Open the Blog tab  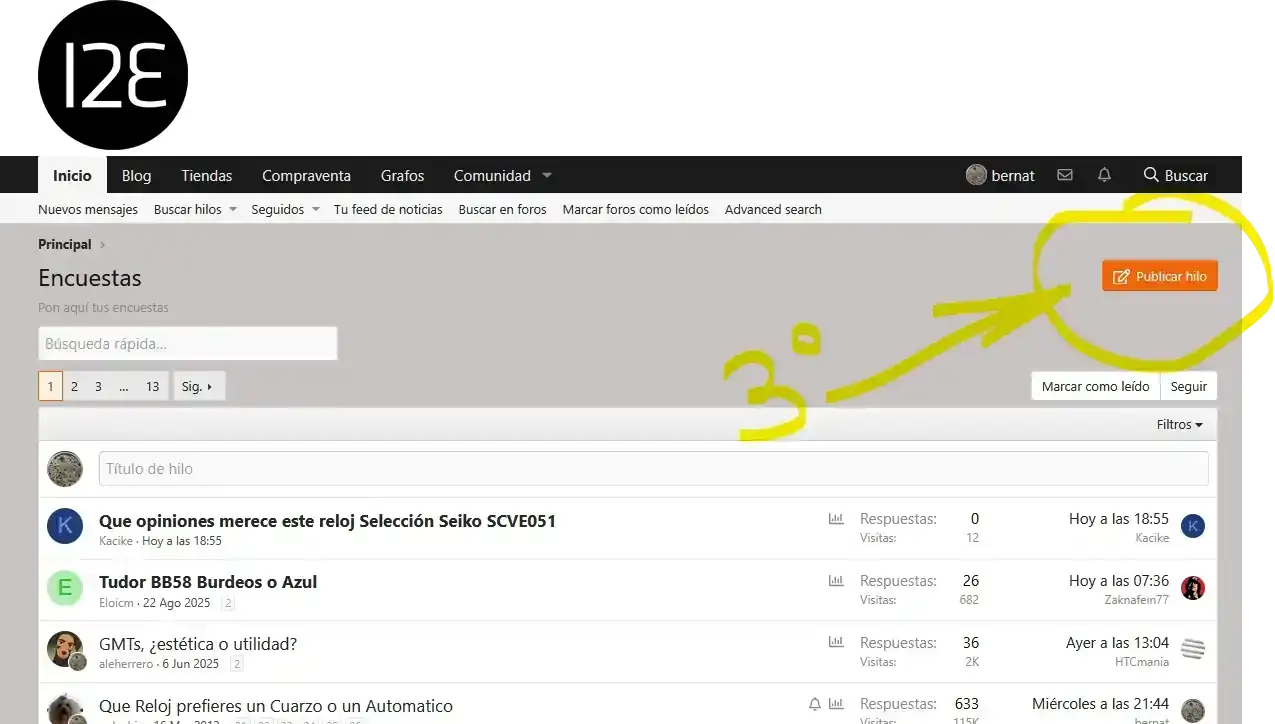(x=136, y=175)
